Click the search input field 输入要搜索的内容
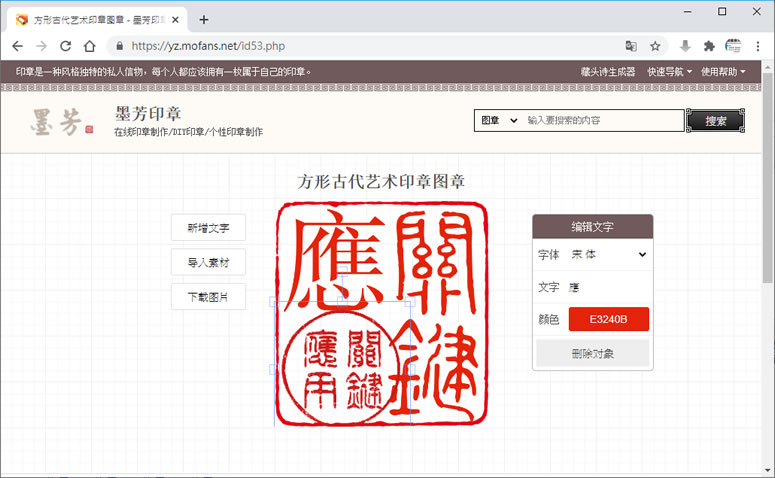This screenshot has width=775, height=478. tap(603, 120)
